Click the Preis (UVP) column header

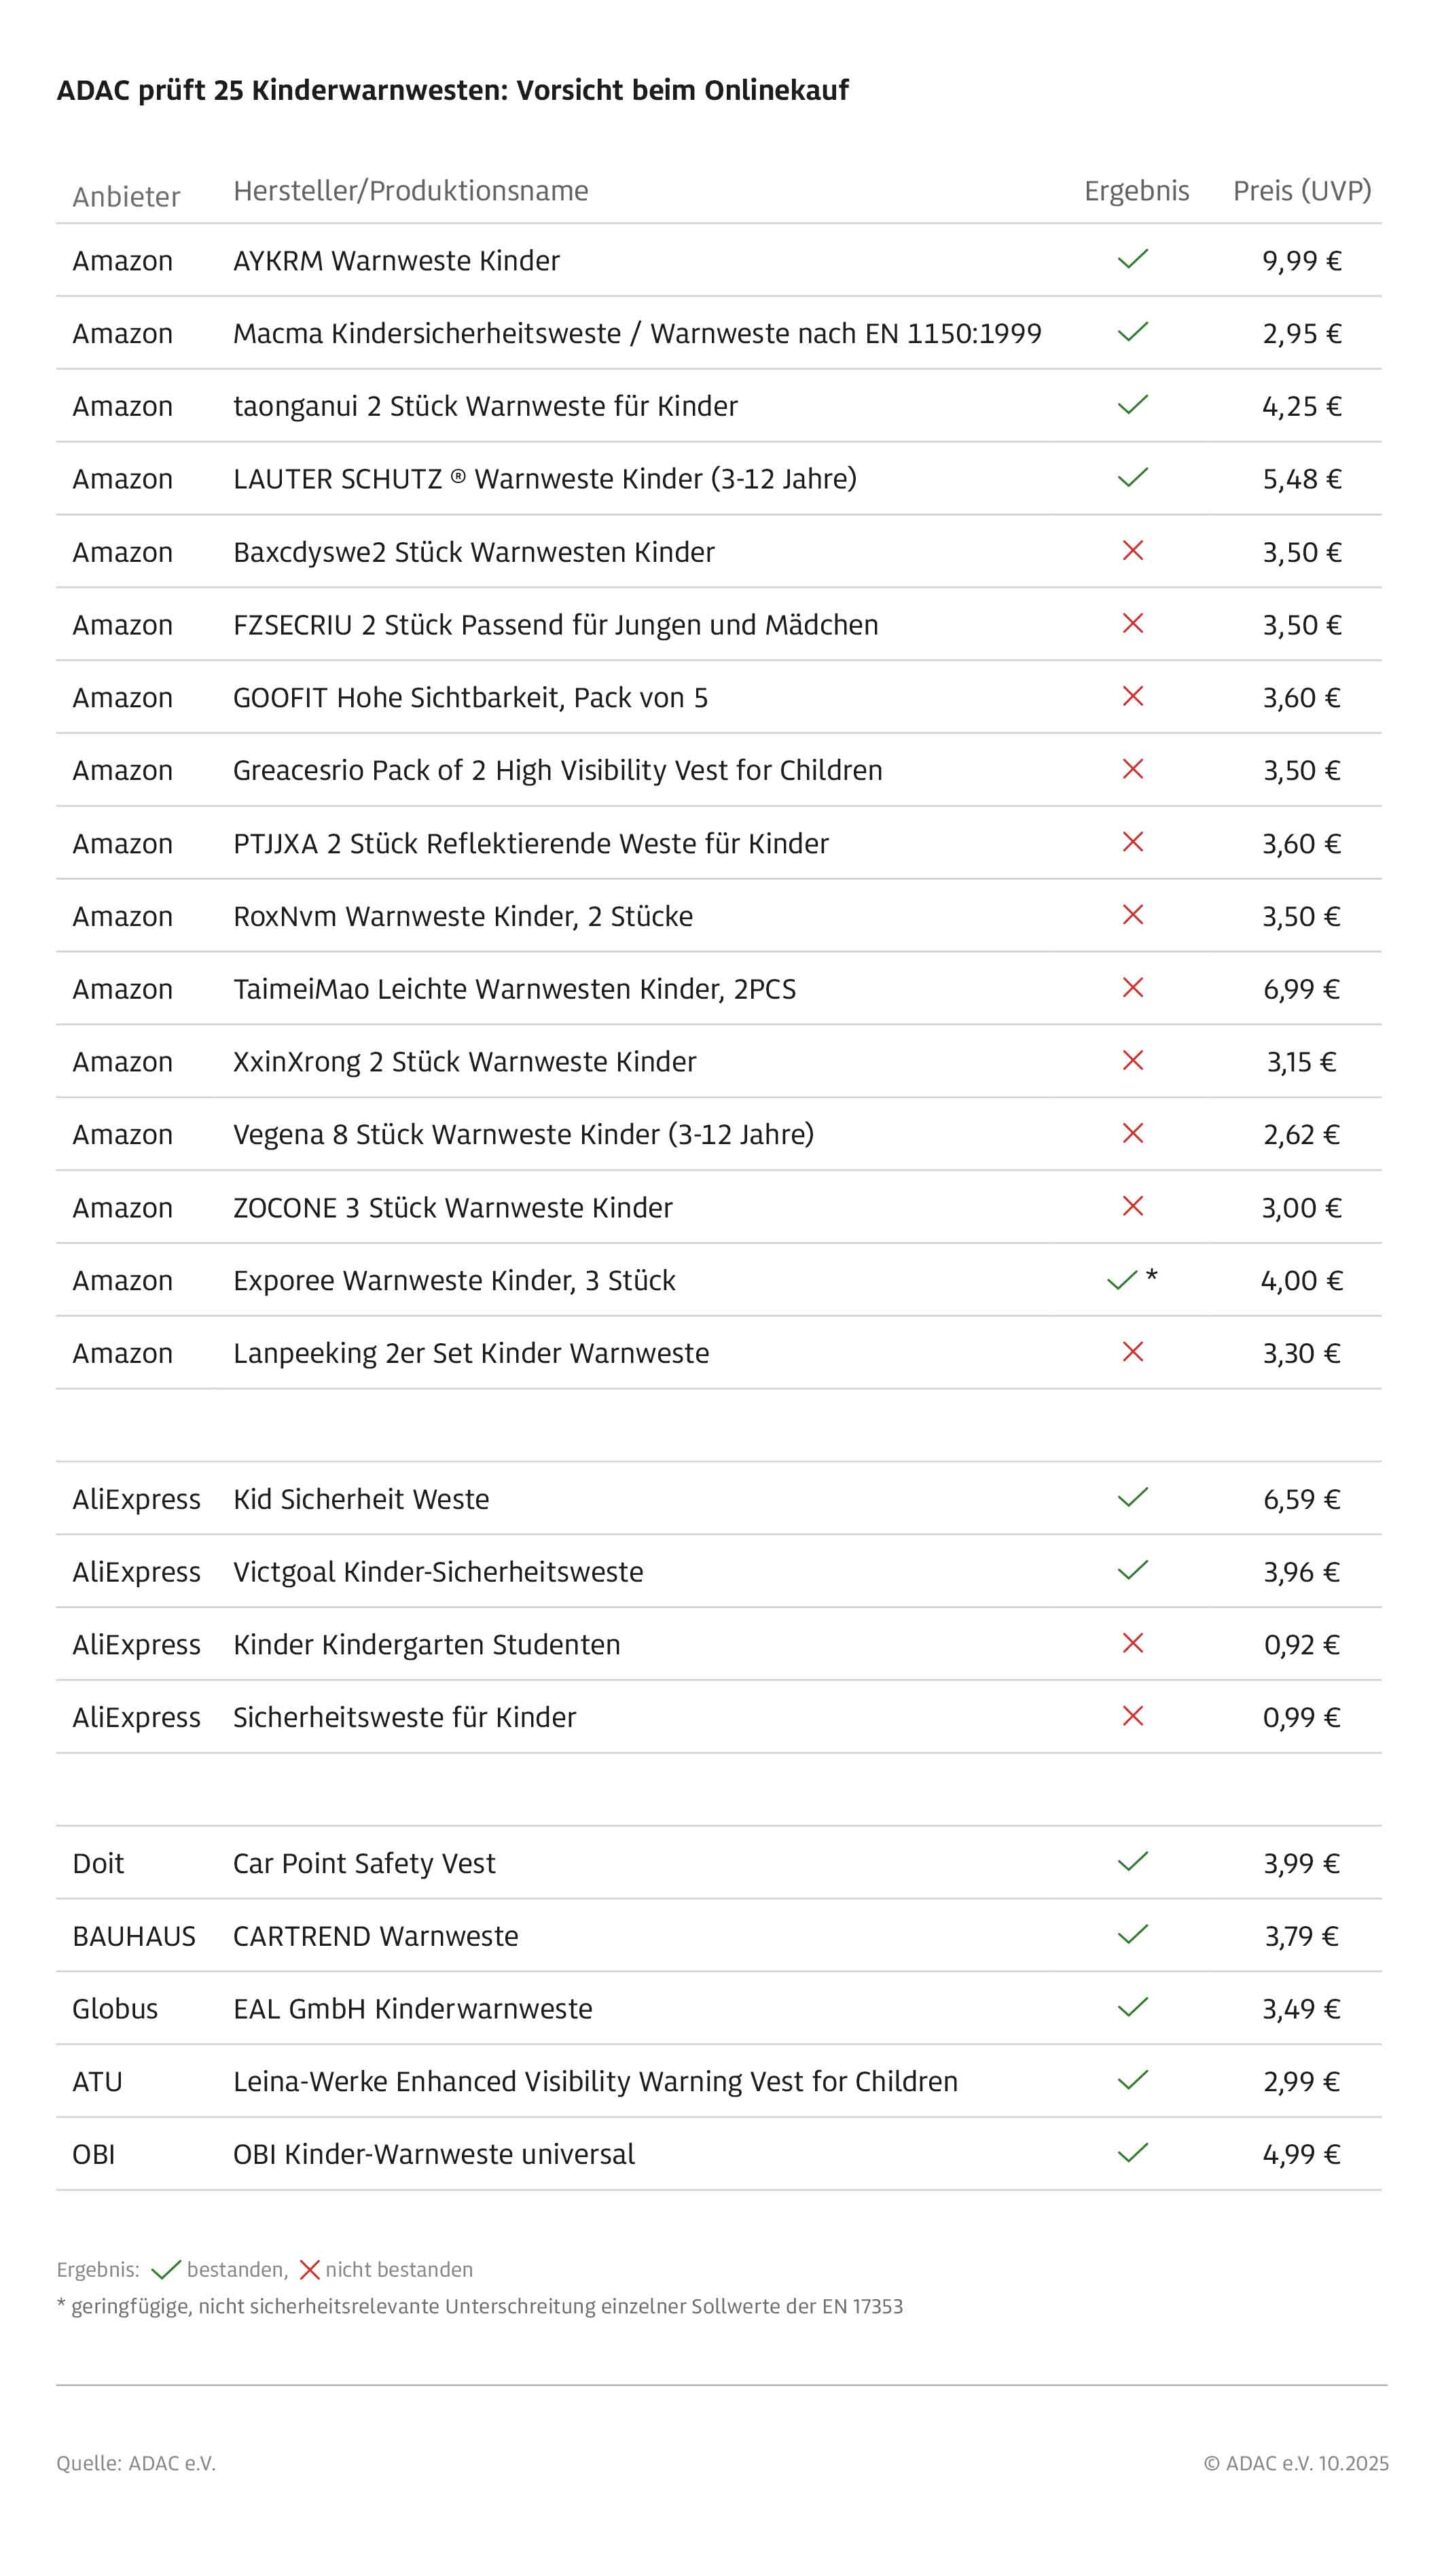tap(1301, 191)
